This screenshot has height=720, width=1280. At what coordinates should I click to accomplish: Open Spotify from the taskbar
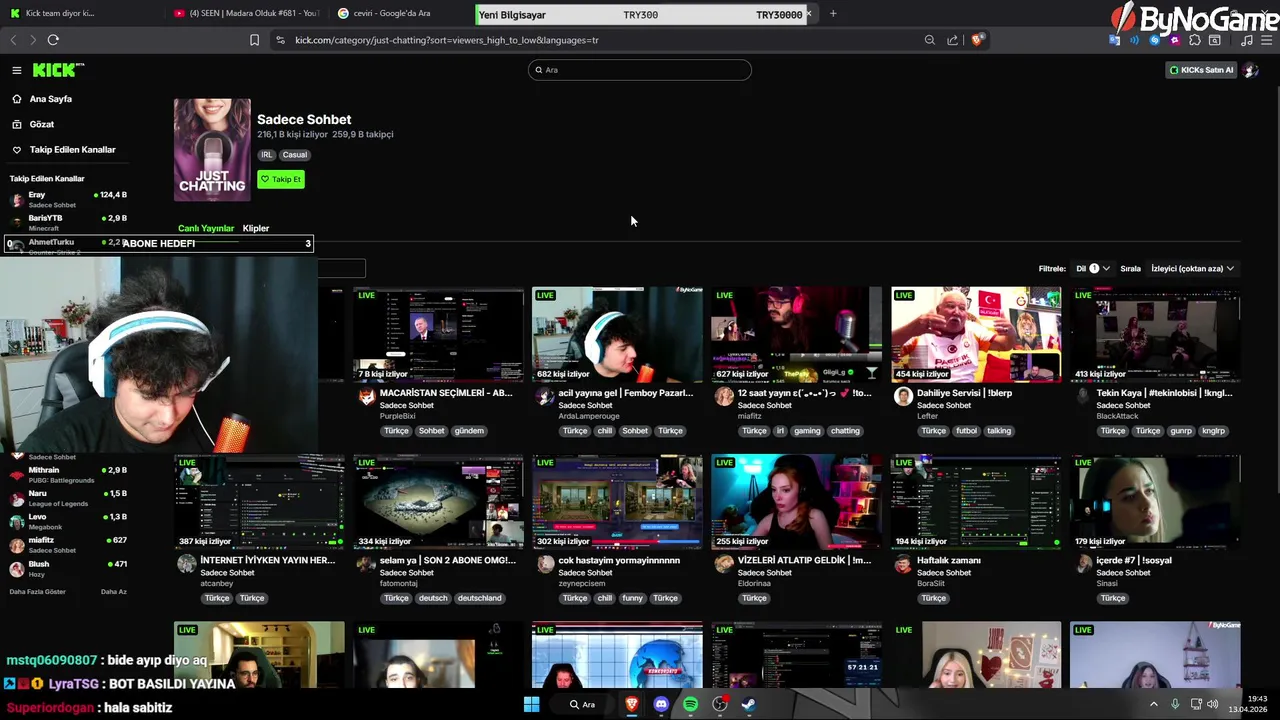point(690,704)
